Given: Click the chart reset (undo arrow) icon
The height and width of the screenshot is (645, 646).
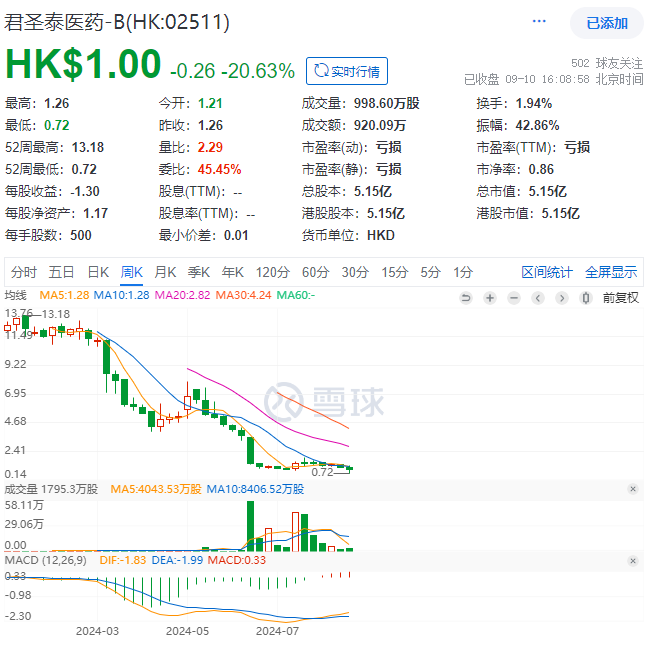Looking at the screenshot, I should point(465,297).
